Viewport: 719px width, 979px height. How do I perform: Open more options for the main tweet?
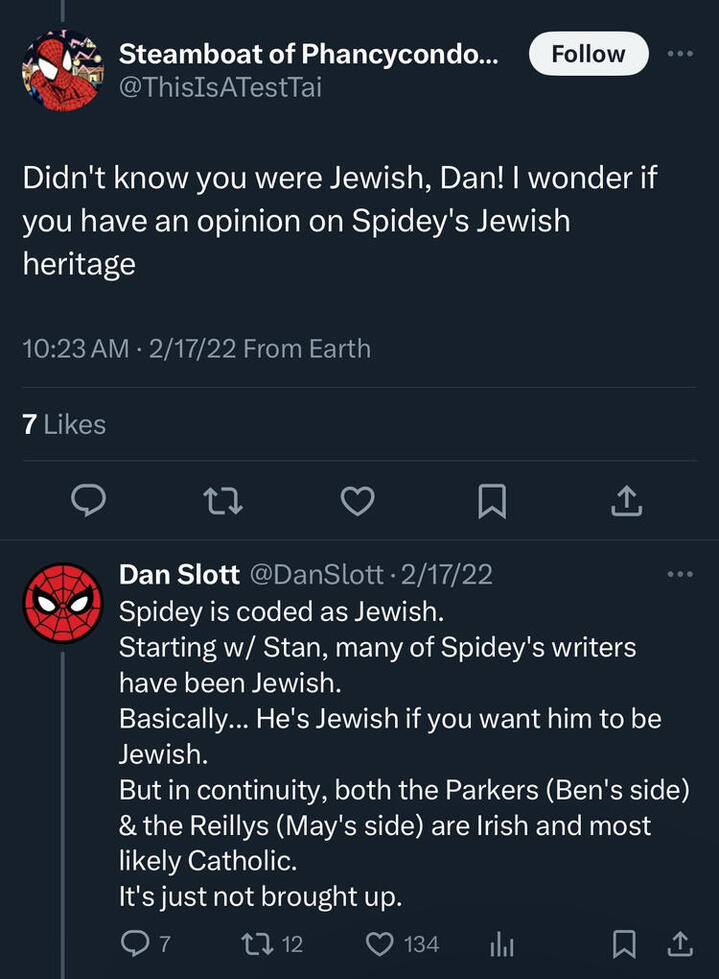pyautogui.click(x=679, y=54)
